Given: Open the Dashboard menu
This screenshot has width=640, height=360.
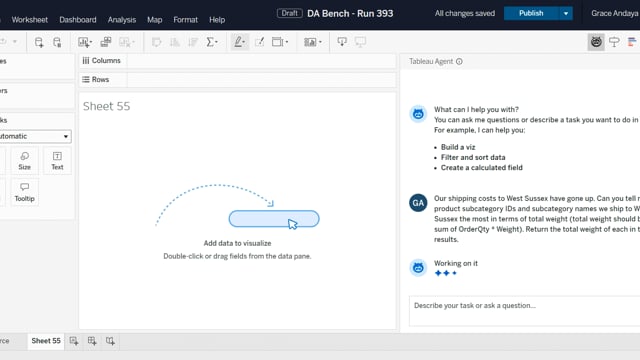Looking at the screenshot, I should tap(78, 20).
